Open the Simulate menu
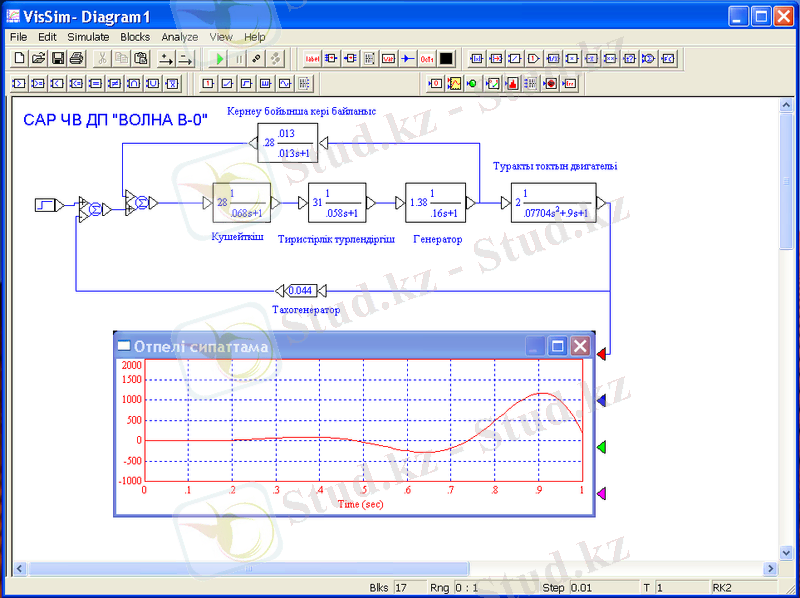 coord(88,37)
